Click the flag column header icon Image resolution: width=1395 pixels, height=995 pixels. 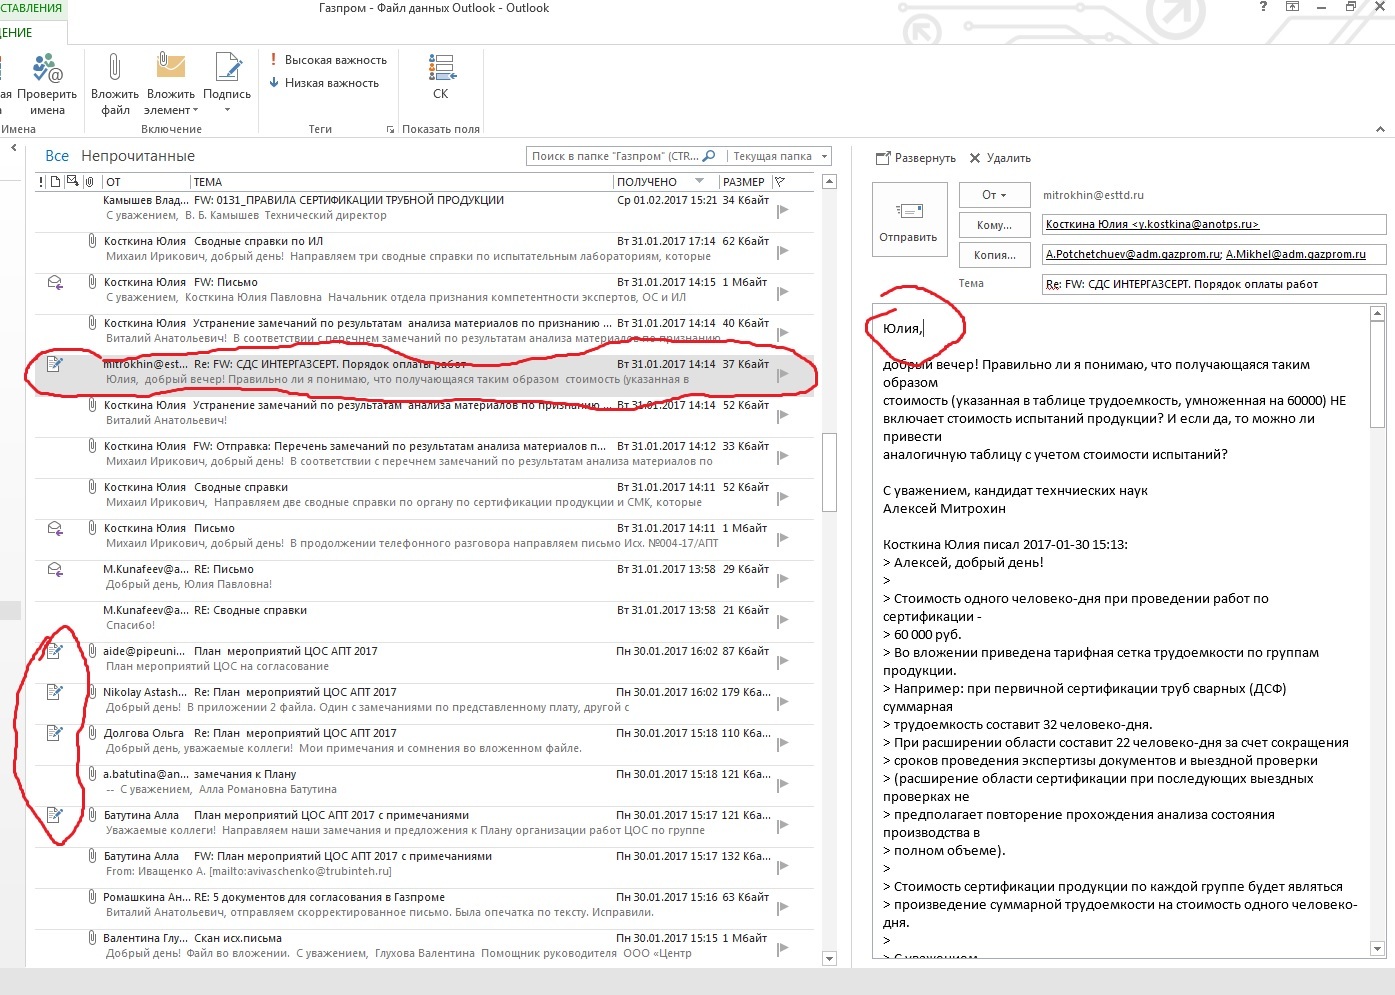click(780, 182)
